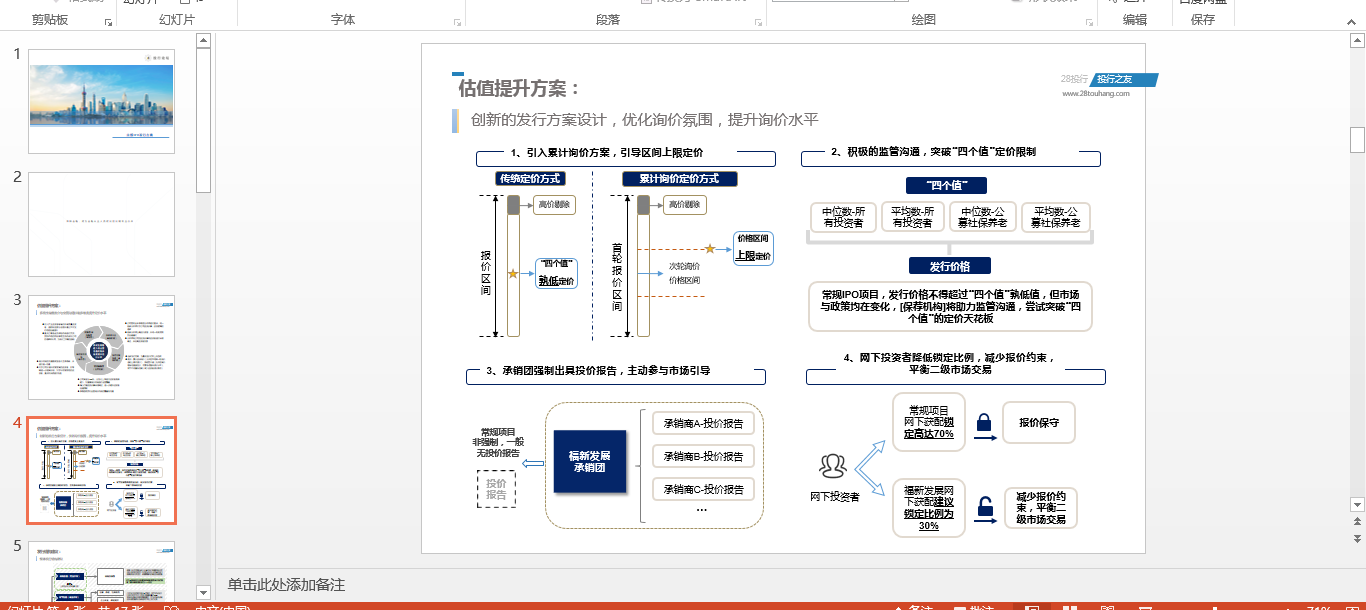Select slide 5 thumbnail
1366x610 pixels.
[101, 570]
